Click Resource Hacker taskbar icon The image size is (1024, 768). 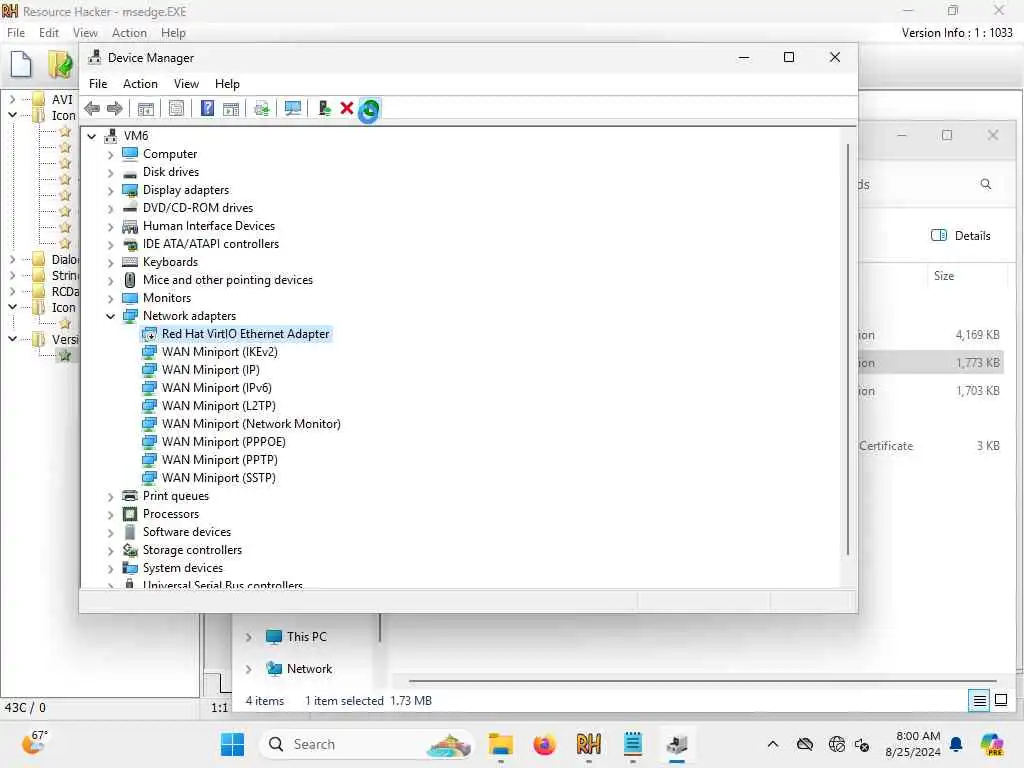588,744
